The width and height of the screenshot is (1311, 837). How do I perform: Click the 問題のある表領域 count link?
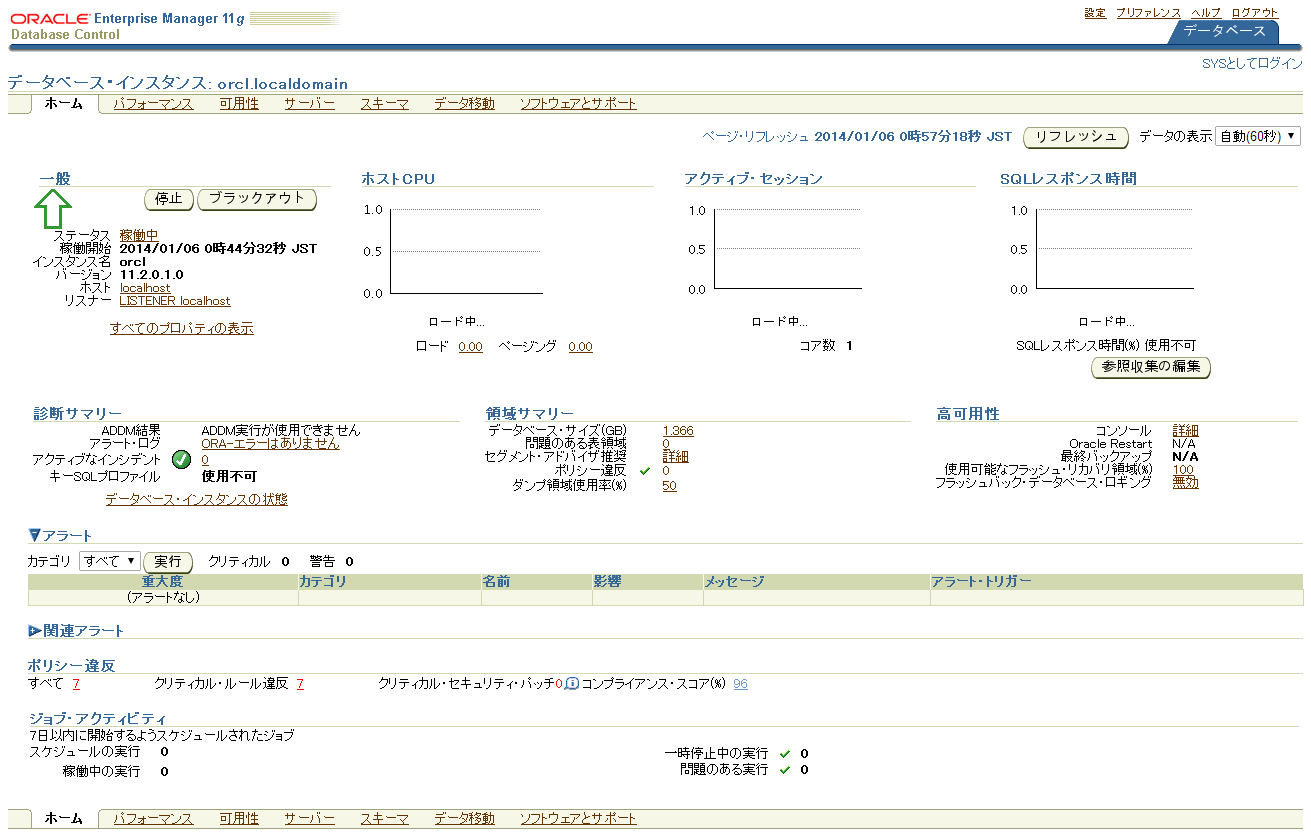click(666, 444)
